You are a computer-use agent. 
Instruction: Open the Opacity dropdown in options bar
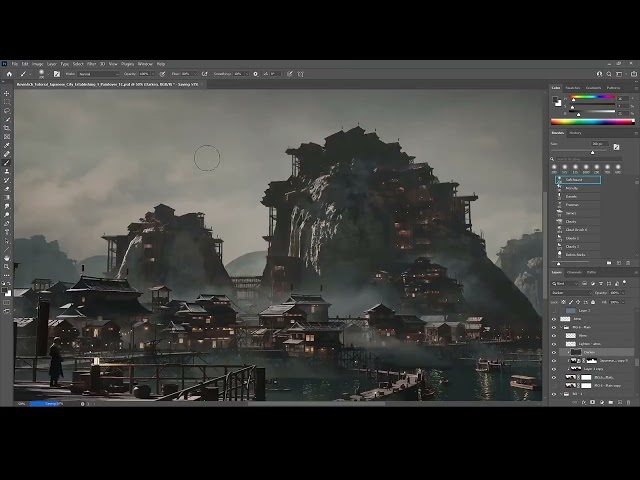(x=153, y=74)
